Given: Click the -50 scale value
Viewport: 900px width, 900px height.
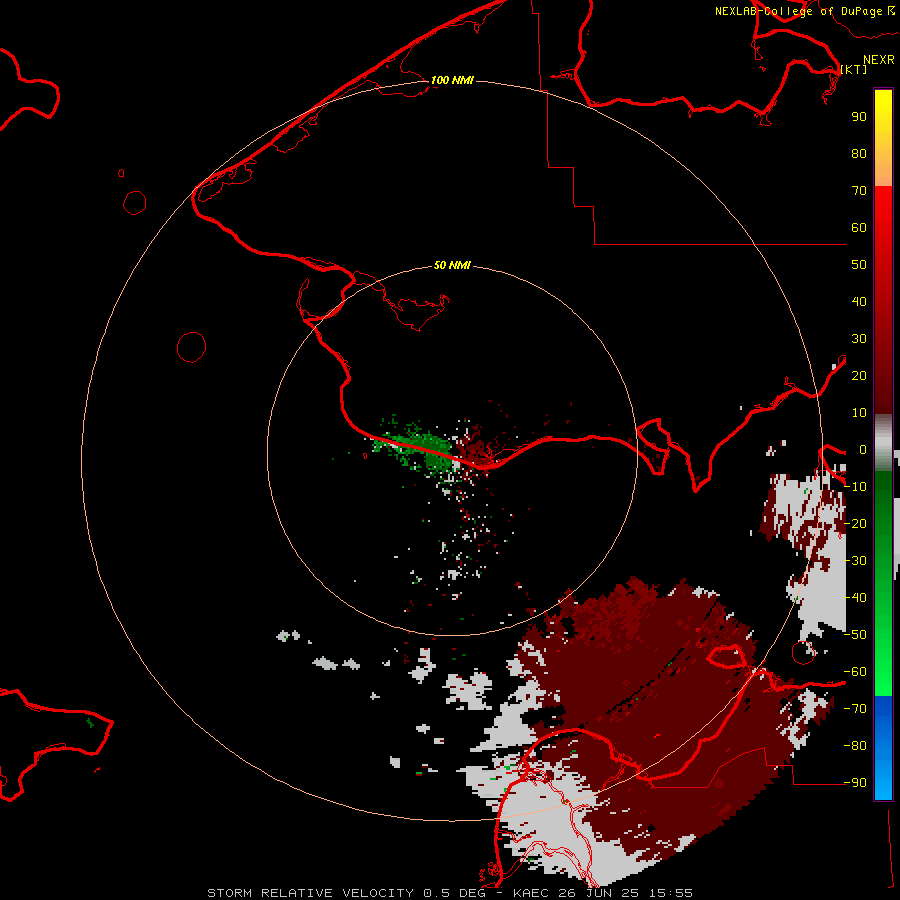Looking at the screenshot, I should click(x=855, y=635).
